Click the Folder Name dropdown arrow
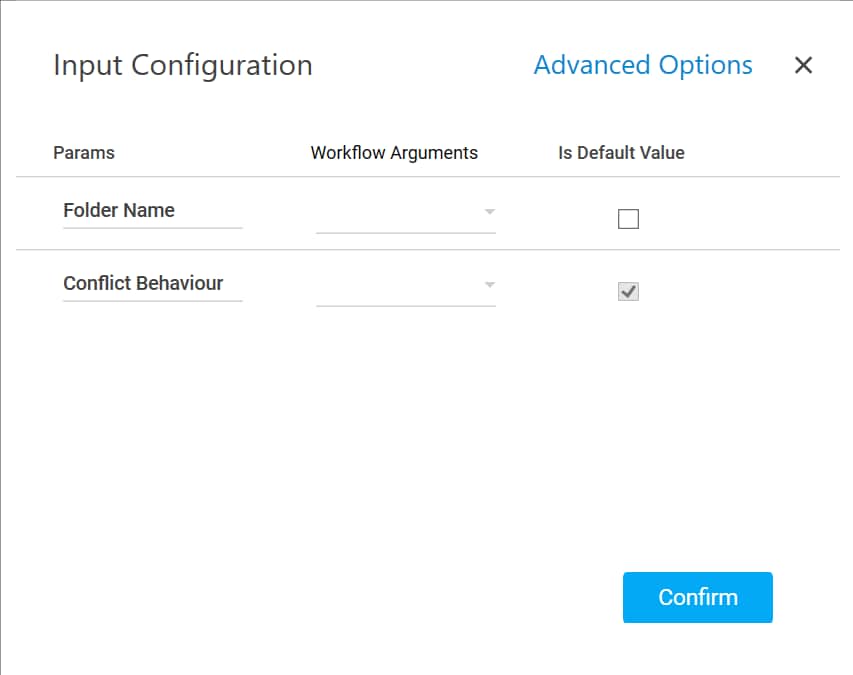The width and height of the screenshot is (853, 675). (x=489, y=212)
